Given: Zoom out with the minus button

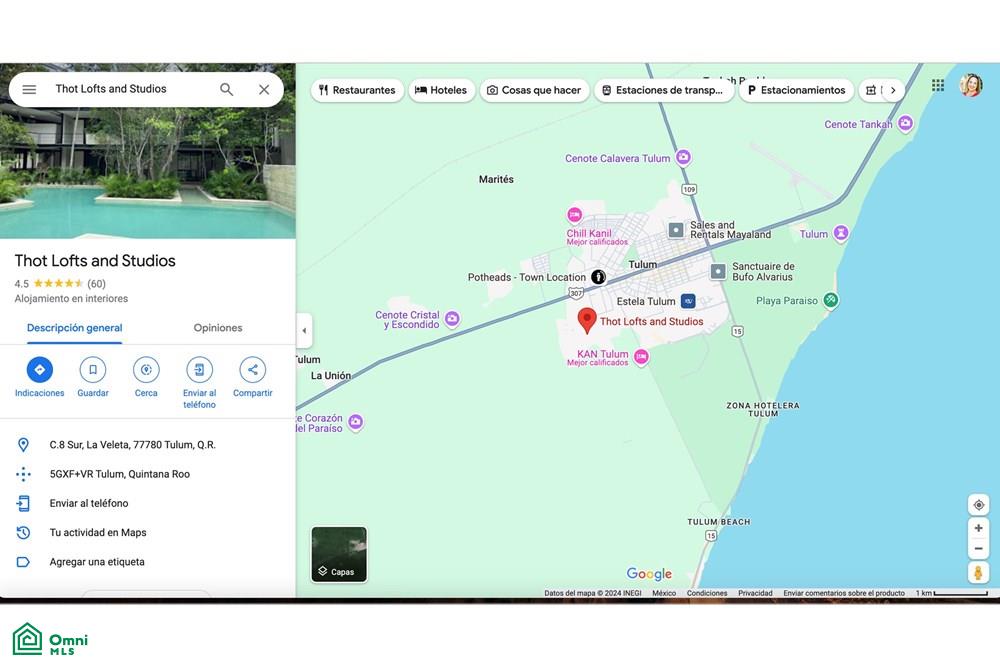Looking at the screenshot, I should (978, 548).
